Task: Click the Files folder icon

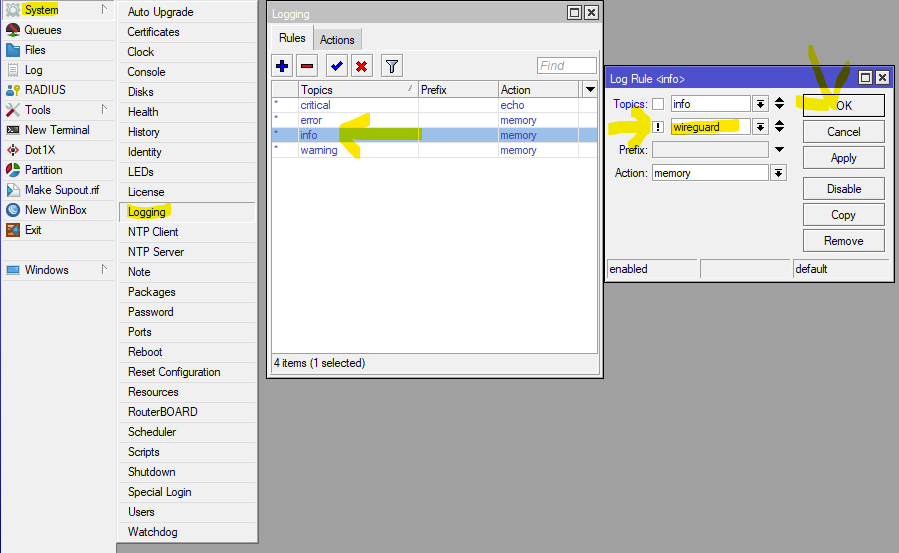Action: pyautogui.click(x=13, y=50)
